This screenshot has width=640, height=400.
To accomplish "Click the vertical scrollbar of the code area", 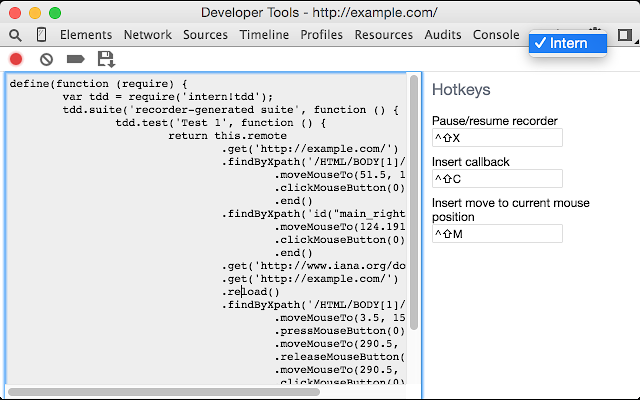I will [414, 202].
